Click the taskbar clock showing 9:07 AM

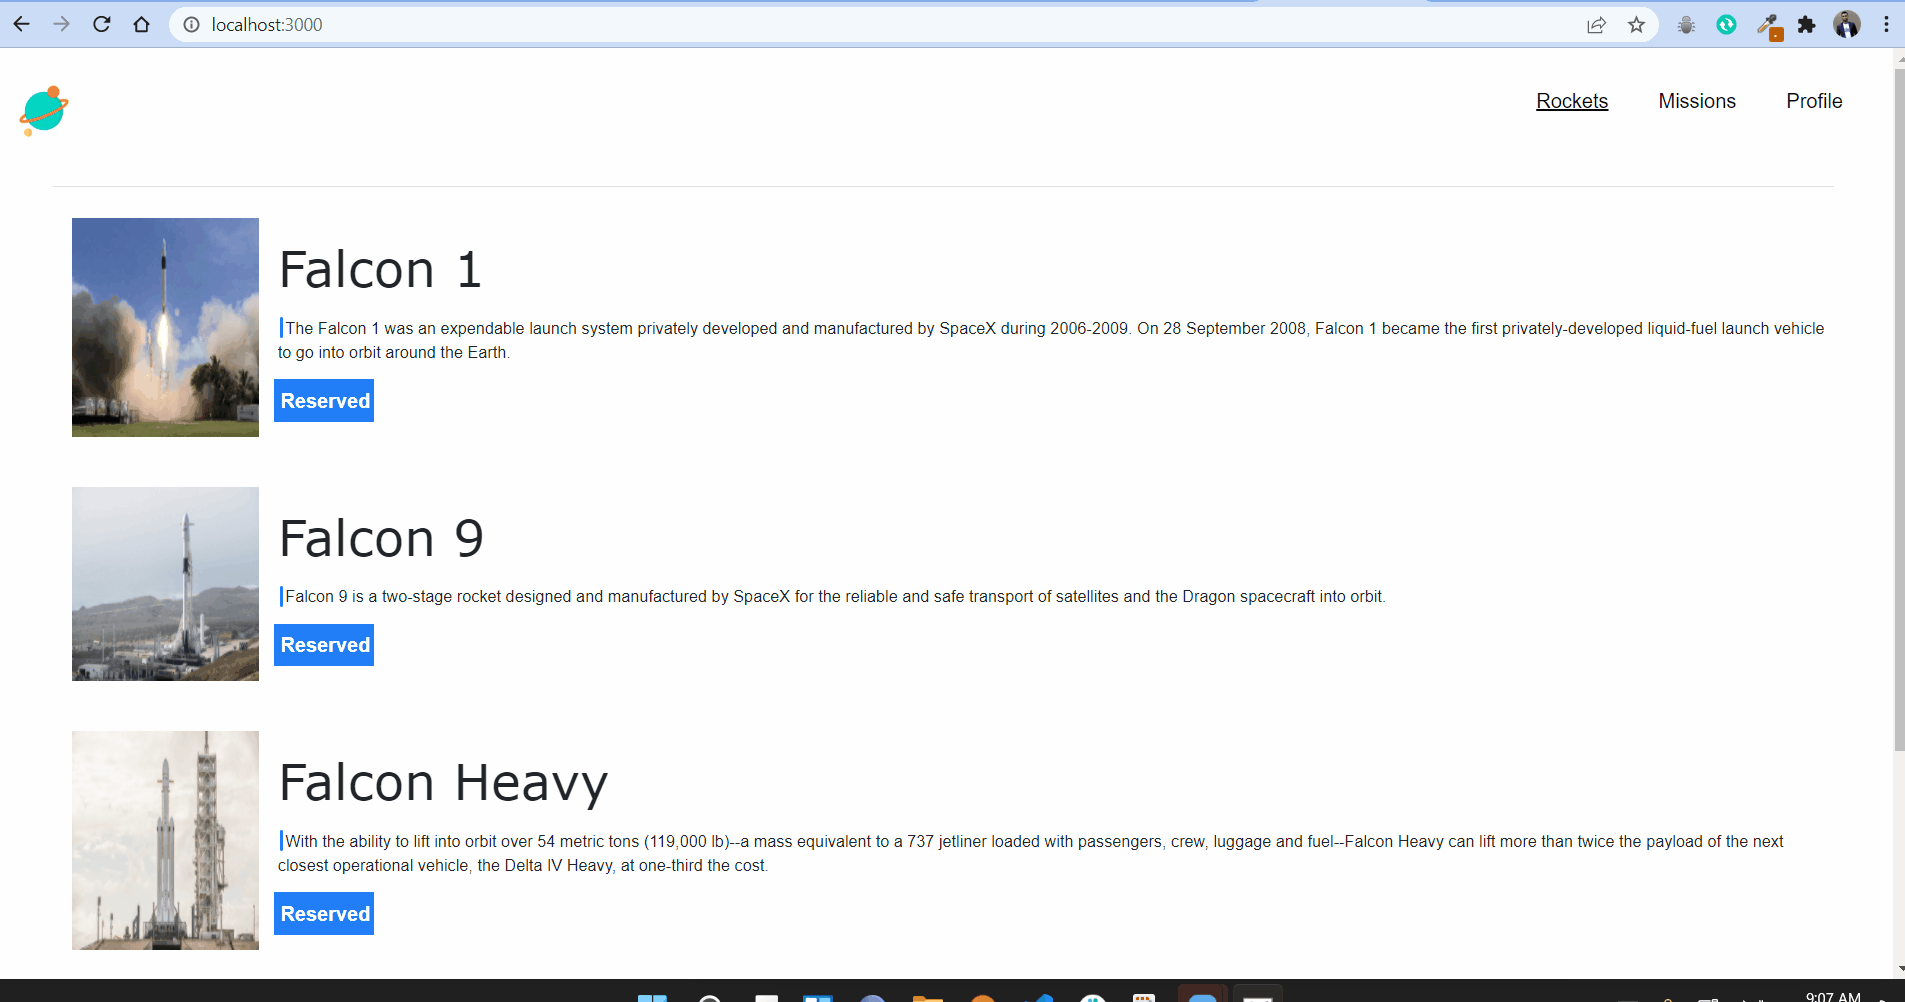tap(1833, 996)
